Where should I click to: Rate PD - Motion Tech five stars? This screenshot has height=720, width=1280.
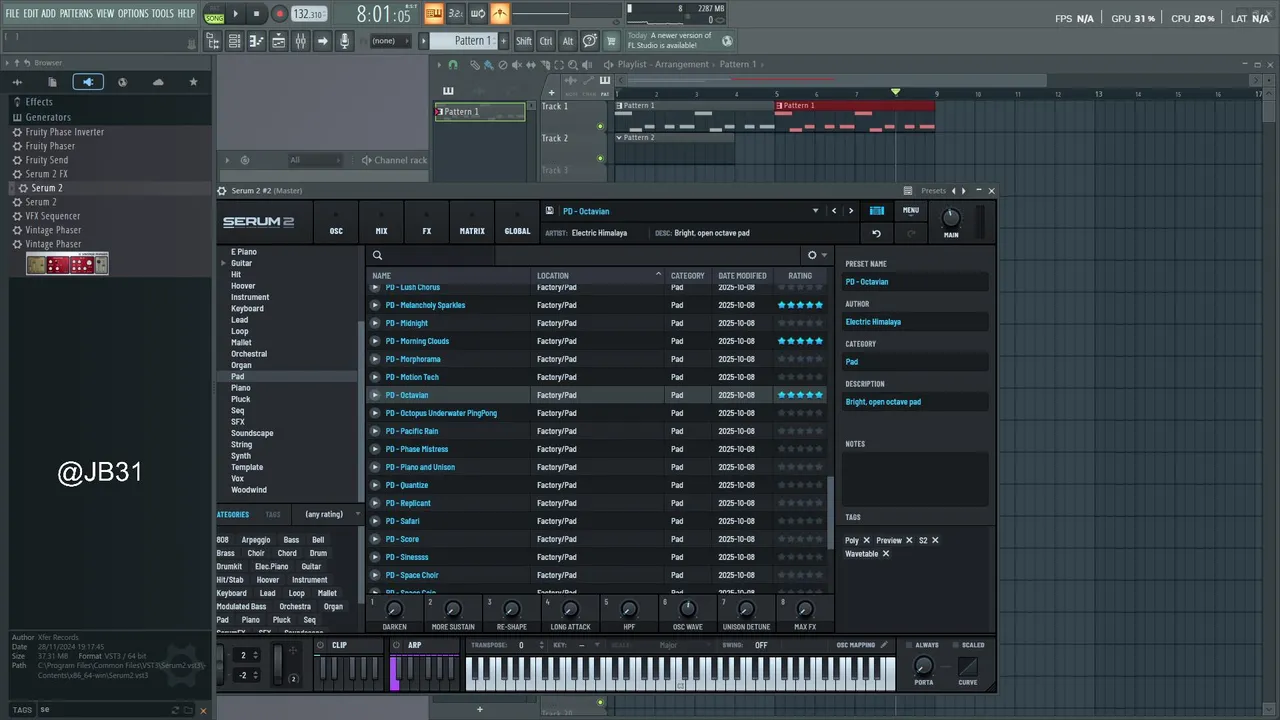point(820,377)
